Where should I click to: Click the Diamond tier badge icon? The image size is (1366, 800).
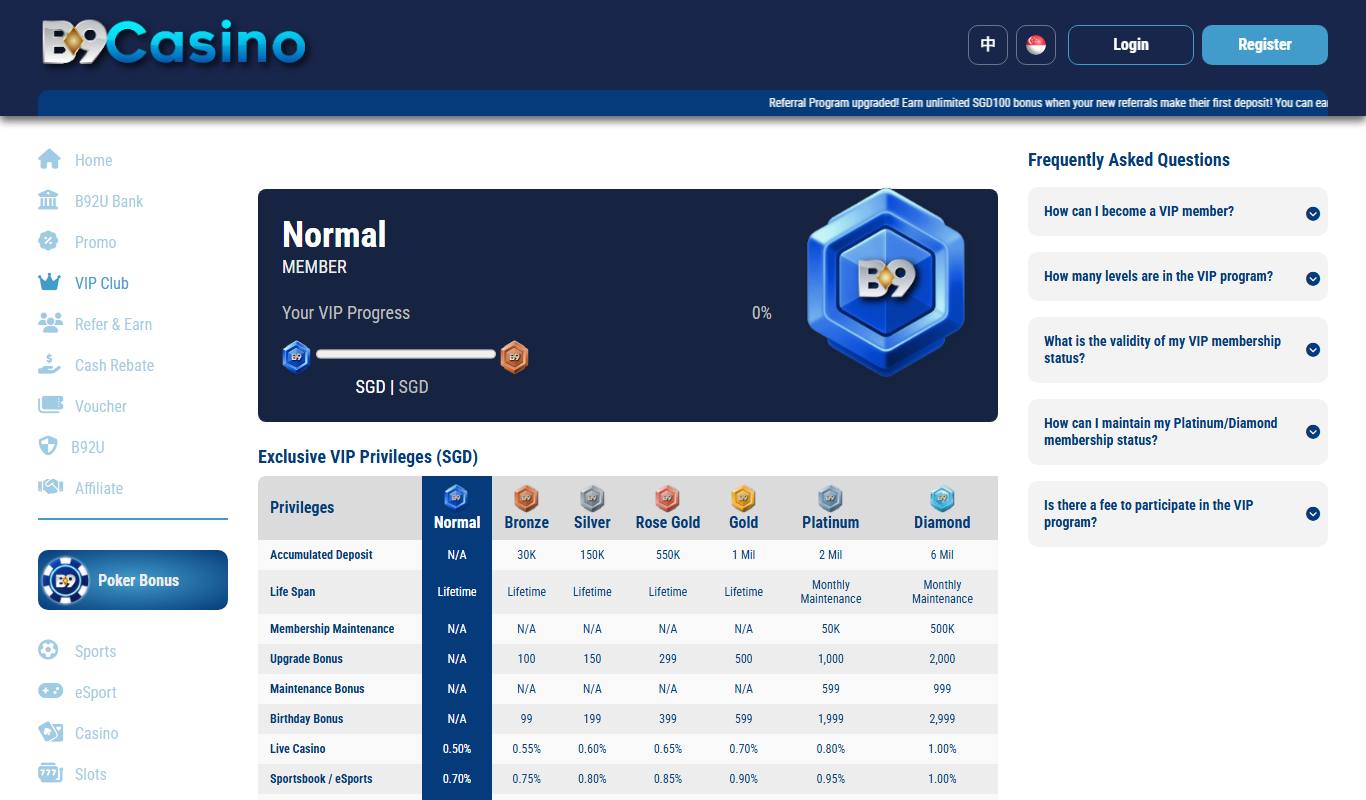[x=942, y=498]
